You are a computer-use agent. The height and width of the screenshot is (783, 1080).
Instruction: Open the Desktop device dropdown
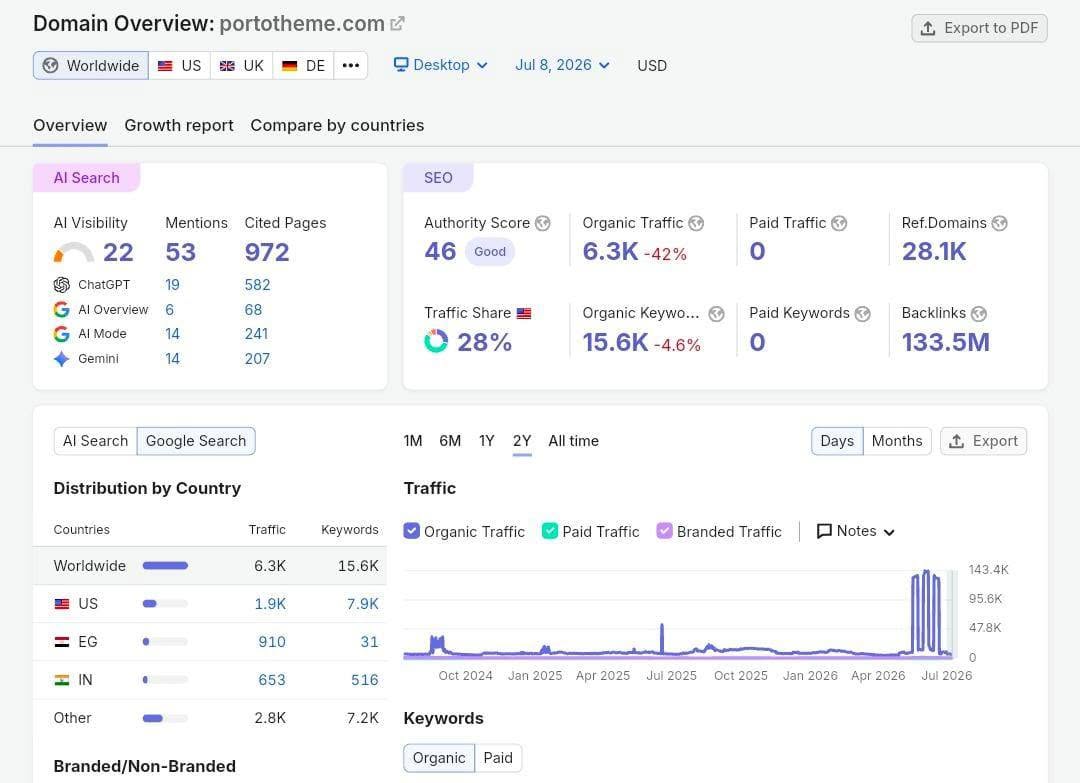(x=441, y=65)
